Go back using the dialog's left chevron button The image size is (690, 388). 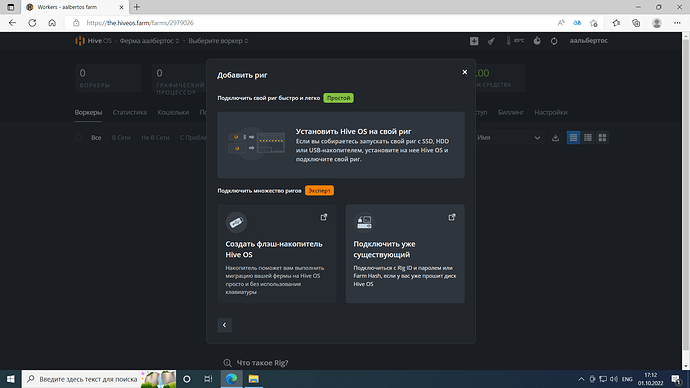tap(224, 325)
